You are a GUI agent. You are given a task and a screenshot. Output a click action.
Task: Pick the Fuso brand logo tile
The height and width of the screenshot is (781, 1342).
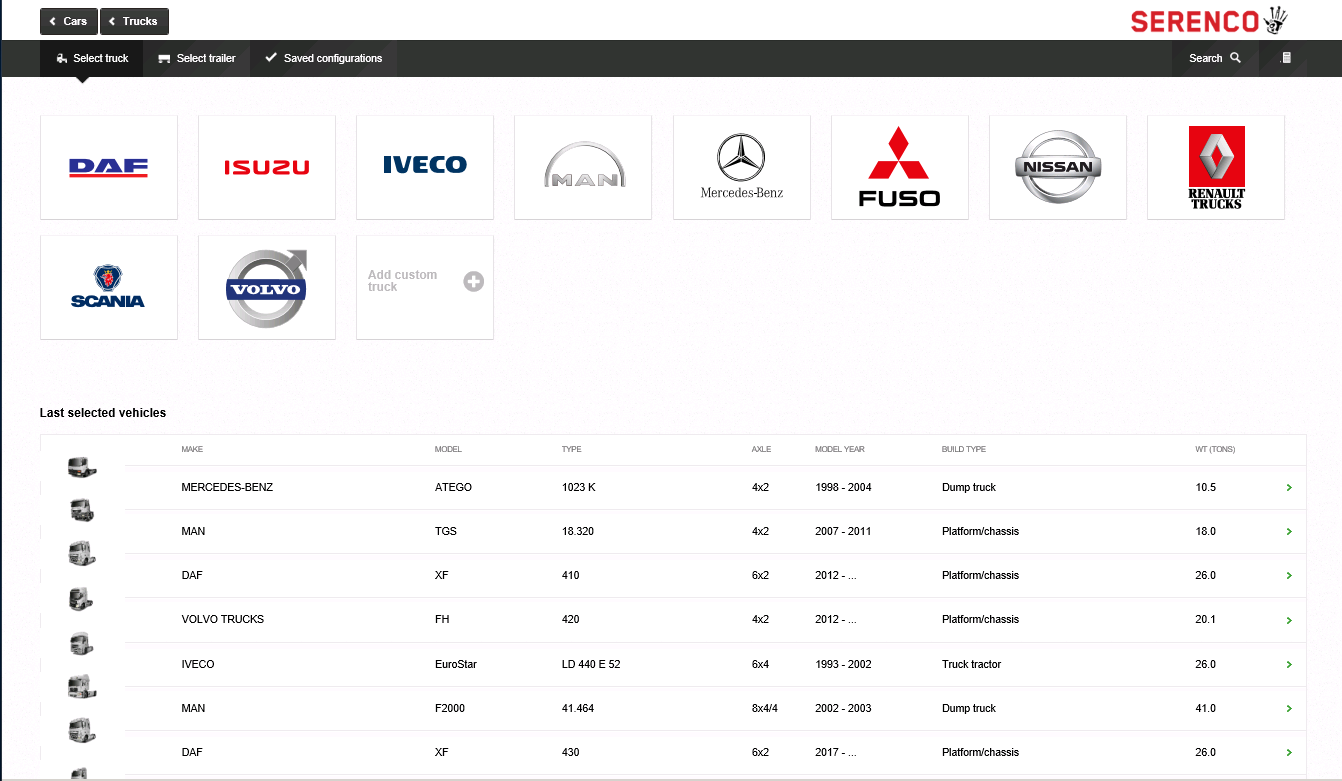[900, 168]
